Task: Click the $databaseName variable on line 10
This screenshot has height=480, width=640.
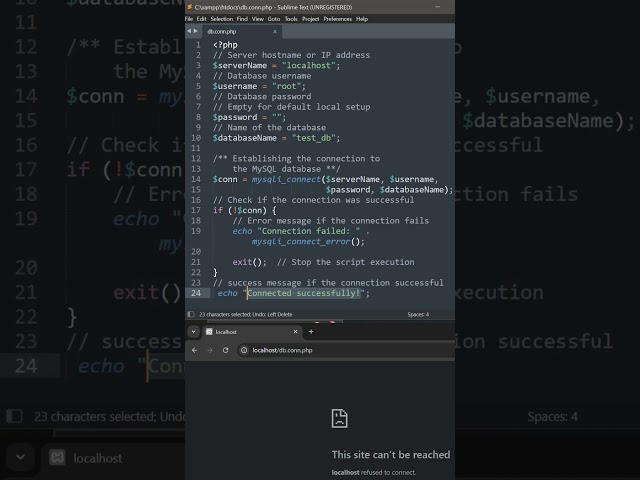Action: click(244, 138)
